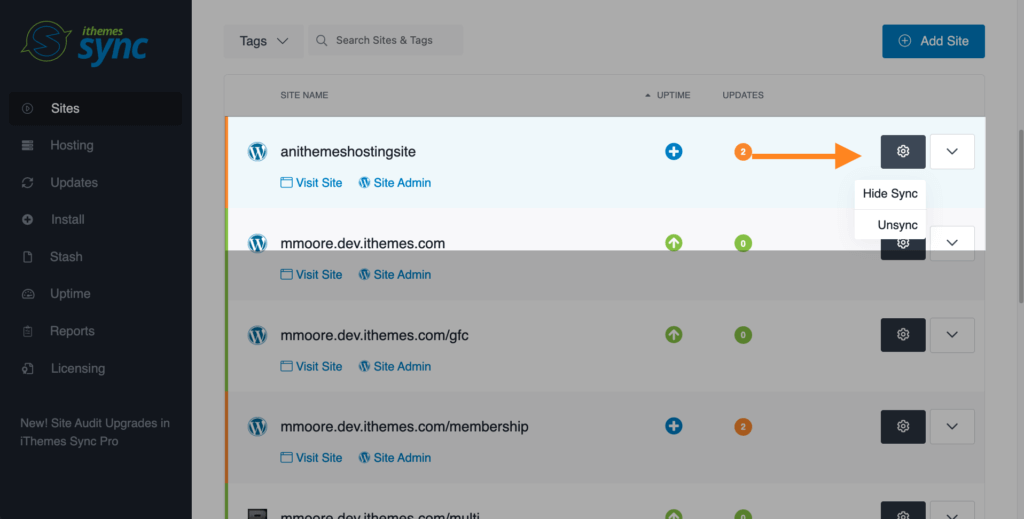Image resolution: width=1024 pixels, height=519 pixels.
Task: Navigate to Uptime in sidebar
Action: (70, 294)
